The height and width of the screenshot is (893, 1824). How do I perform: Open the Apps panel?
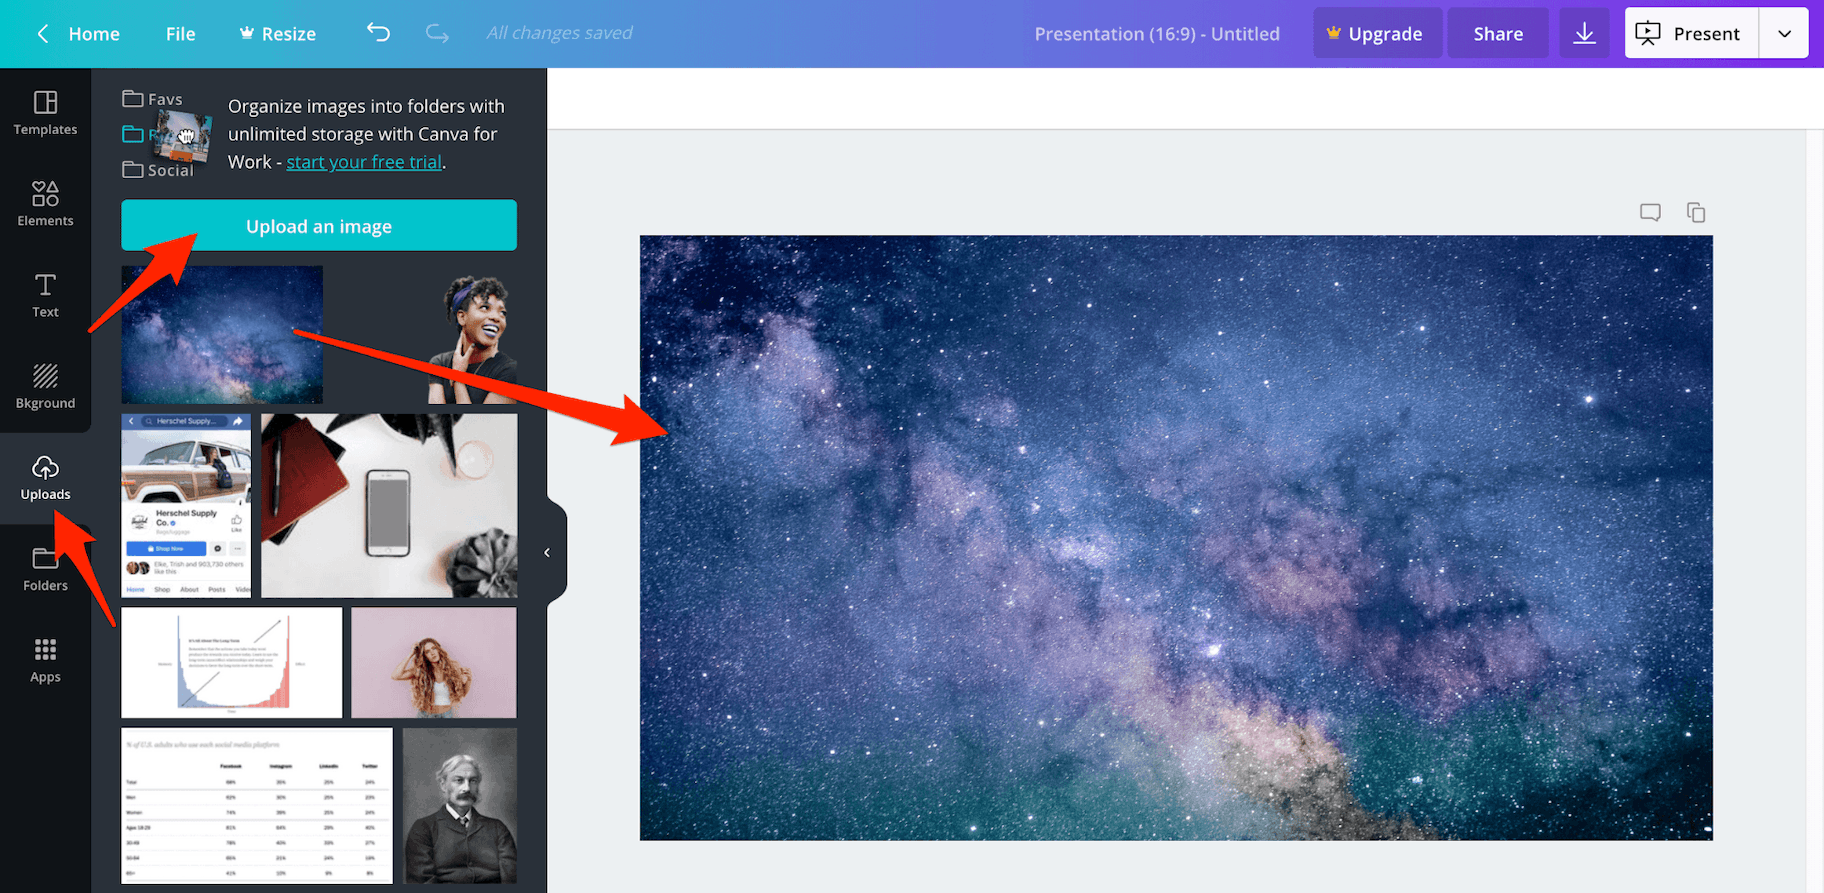point(45,660)
